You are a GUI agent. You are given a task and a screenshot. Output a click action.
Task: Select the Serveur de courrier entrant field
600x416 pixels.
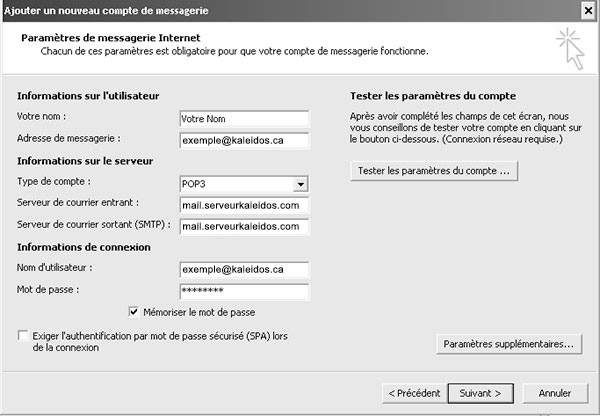(x=244, y=206)
